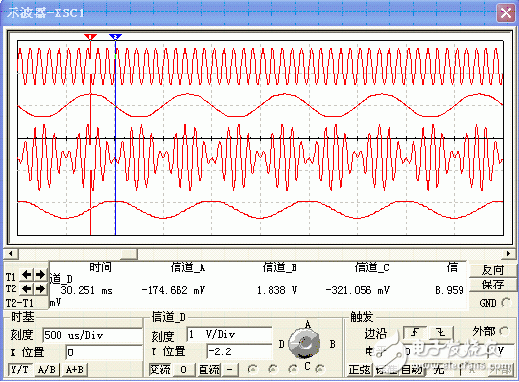519x382 pixels.
Task: Select trigger mode 正弦
Action: pos(360,370)
